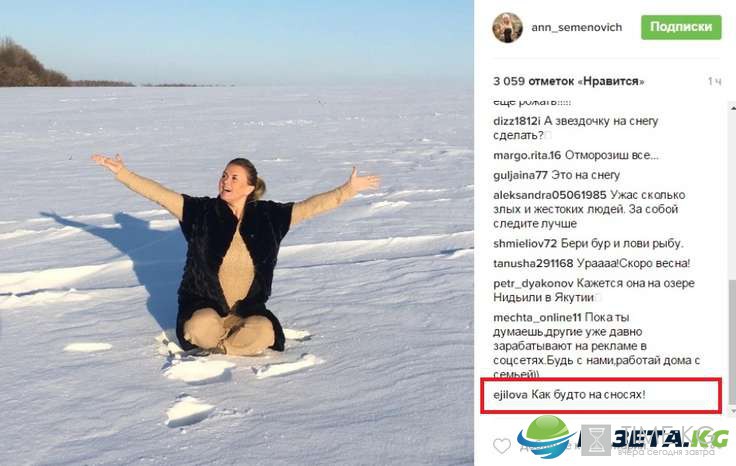
Task: Click the photo of the woman on snow
Action: (x=237, y=233)
